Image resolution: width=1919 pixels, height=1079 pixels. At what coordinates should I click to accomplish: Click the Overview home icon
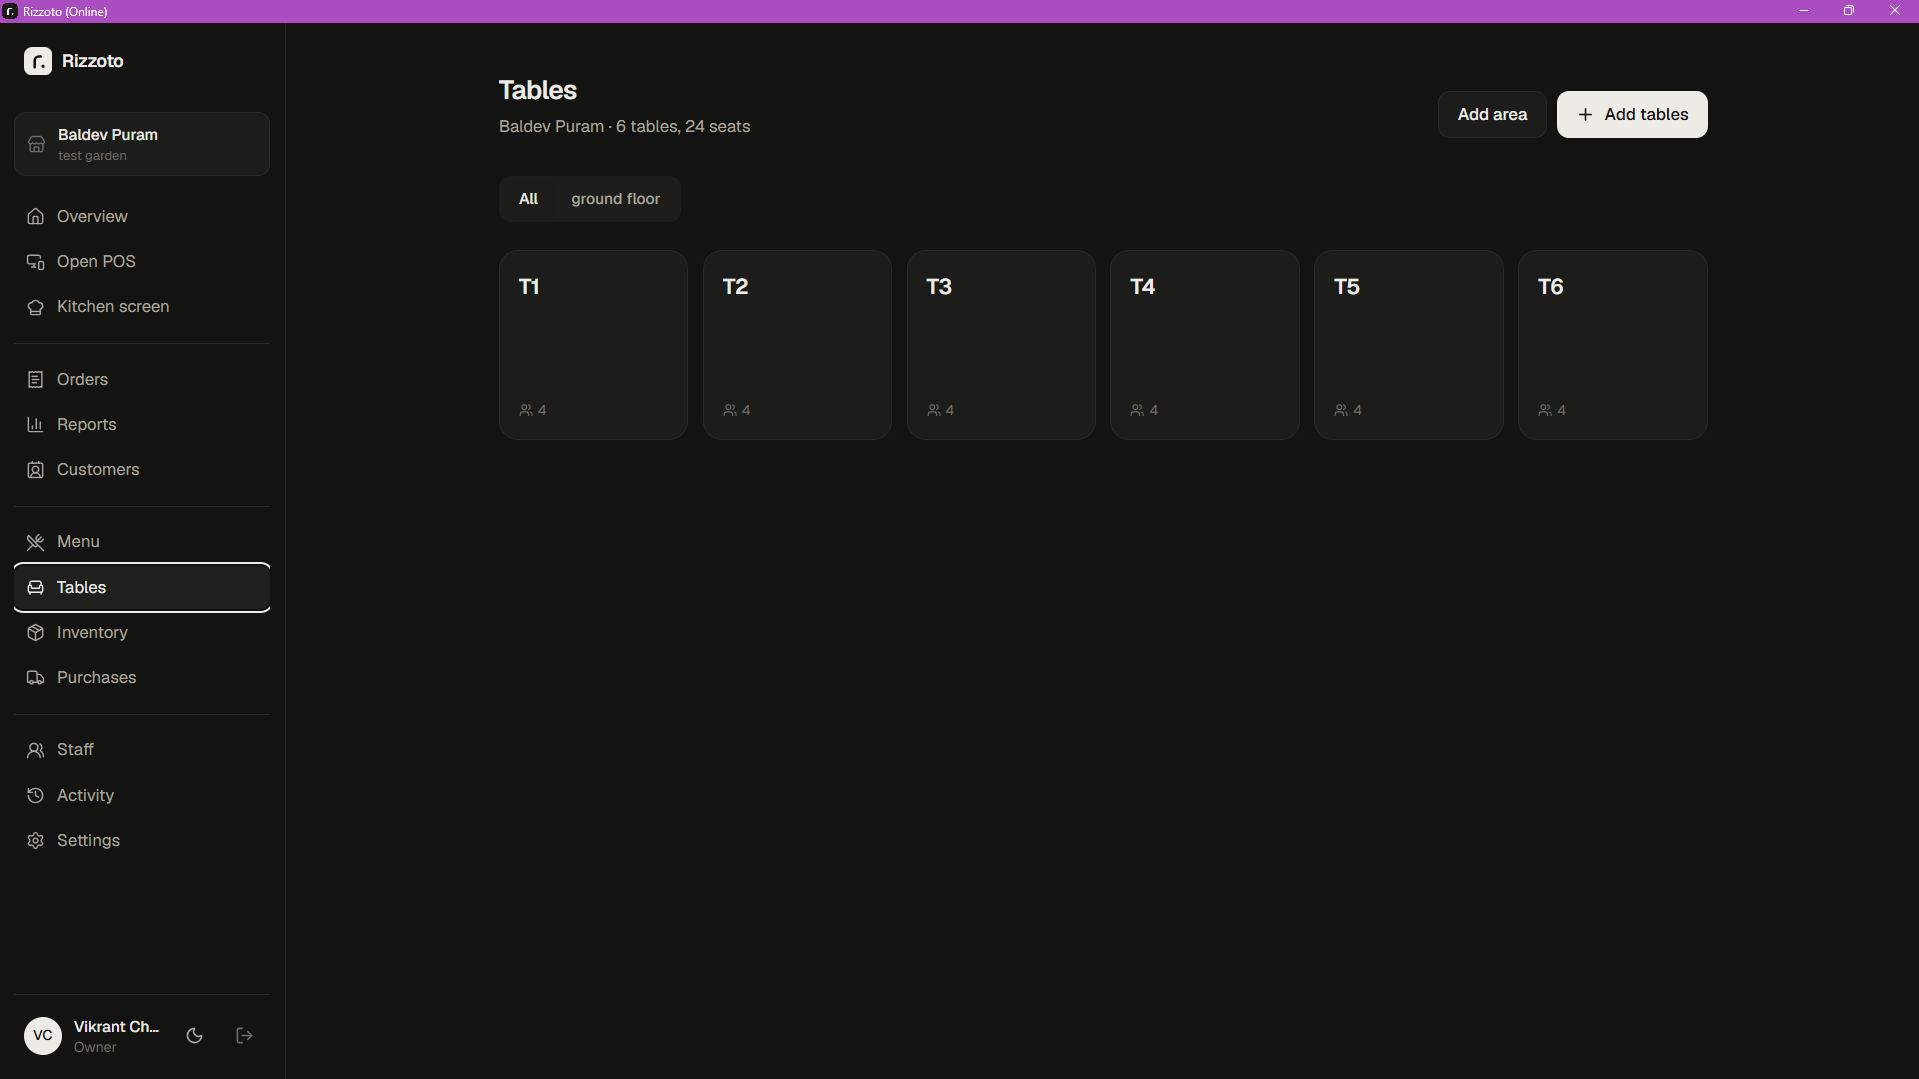[x=36, y=217]
